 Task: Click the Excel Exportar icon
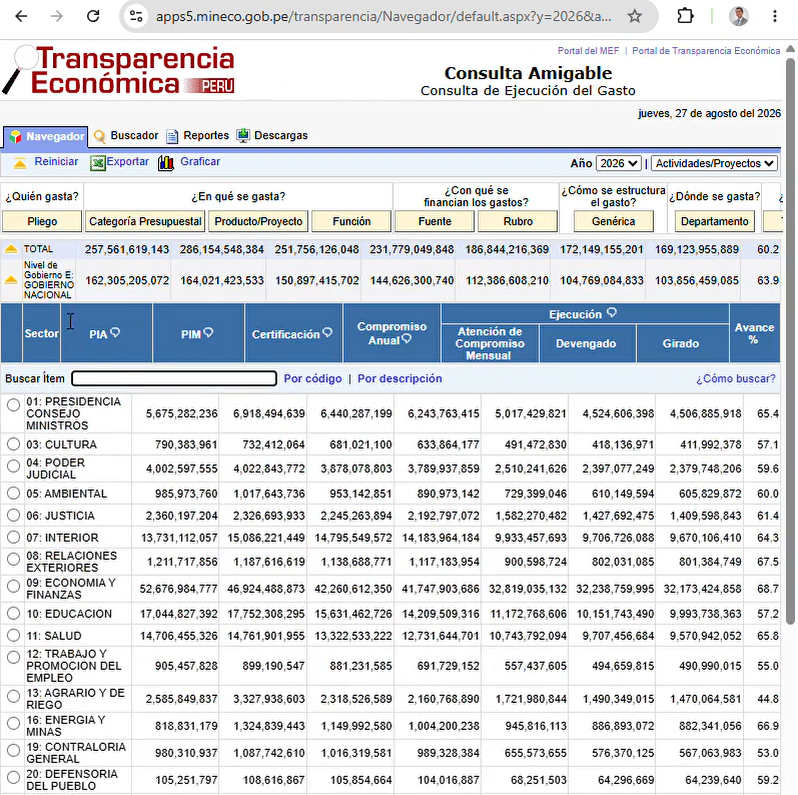coord(98,163)
